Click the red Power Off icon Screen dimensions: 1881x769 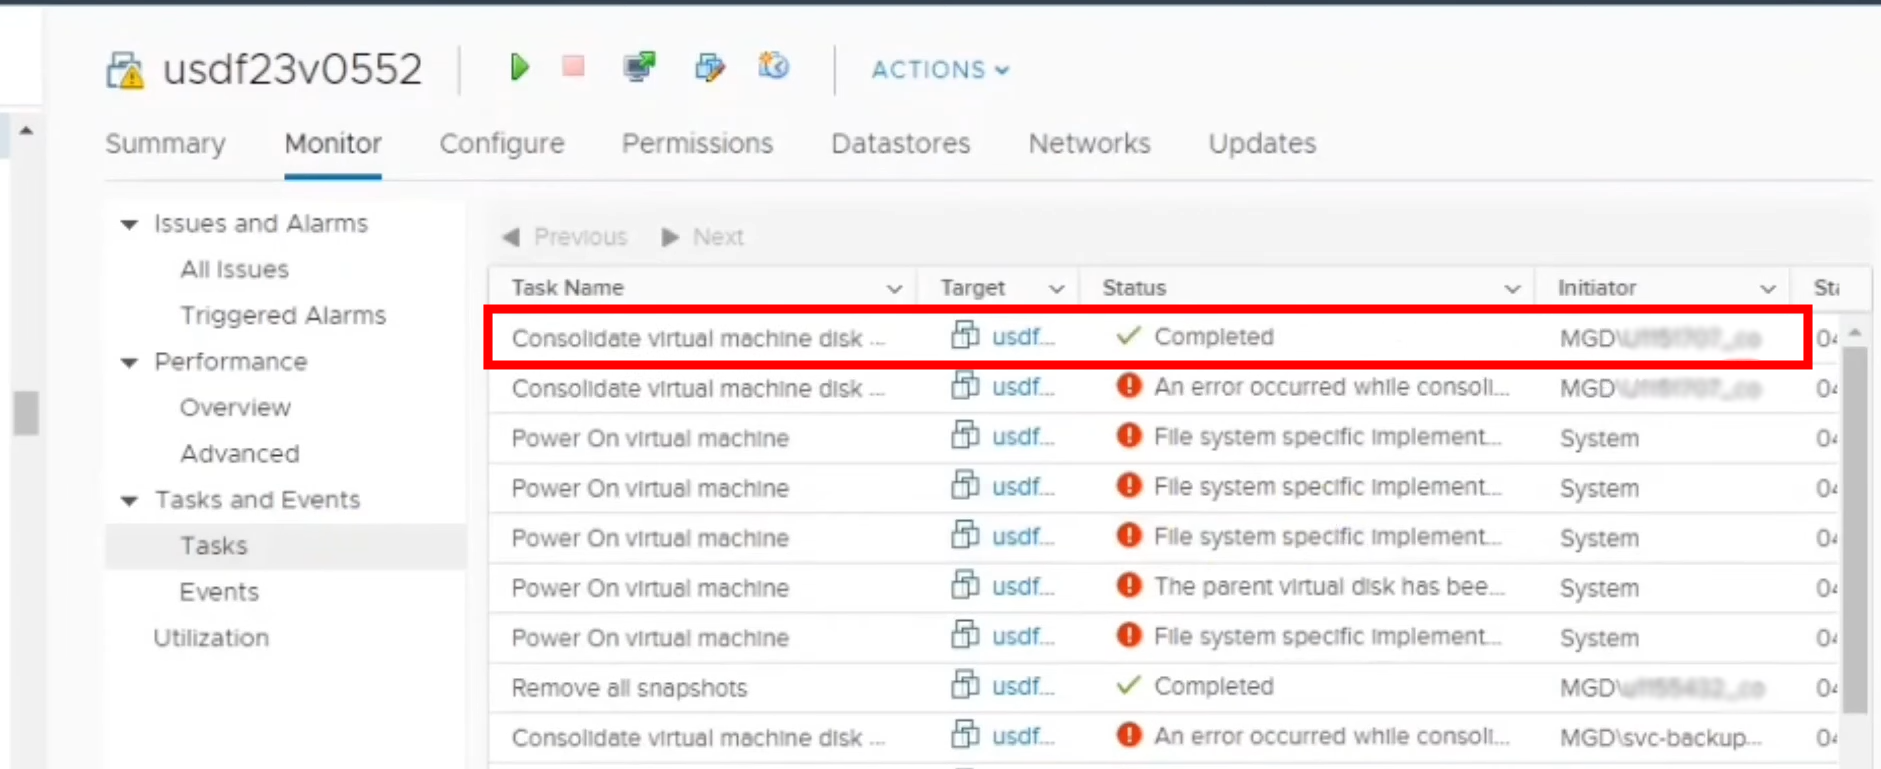click(573, 67)
